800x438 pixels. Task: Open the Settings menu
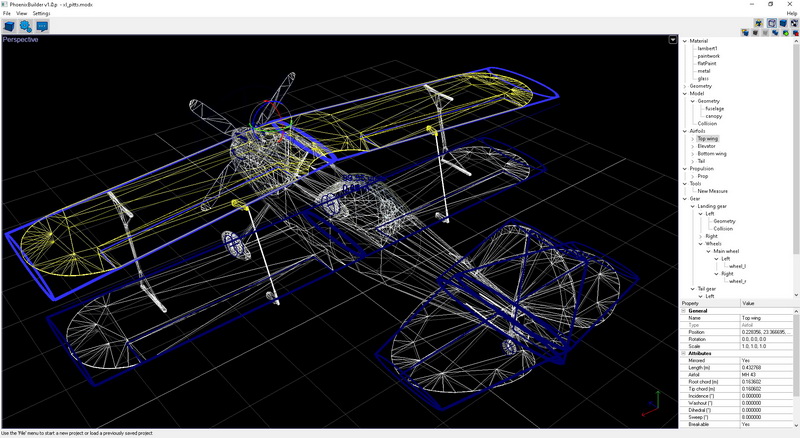41,14
